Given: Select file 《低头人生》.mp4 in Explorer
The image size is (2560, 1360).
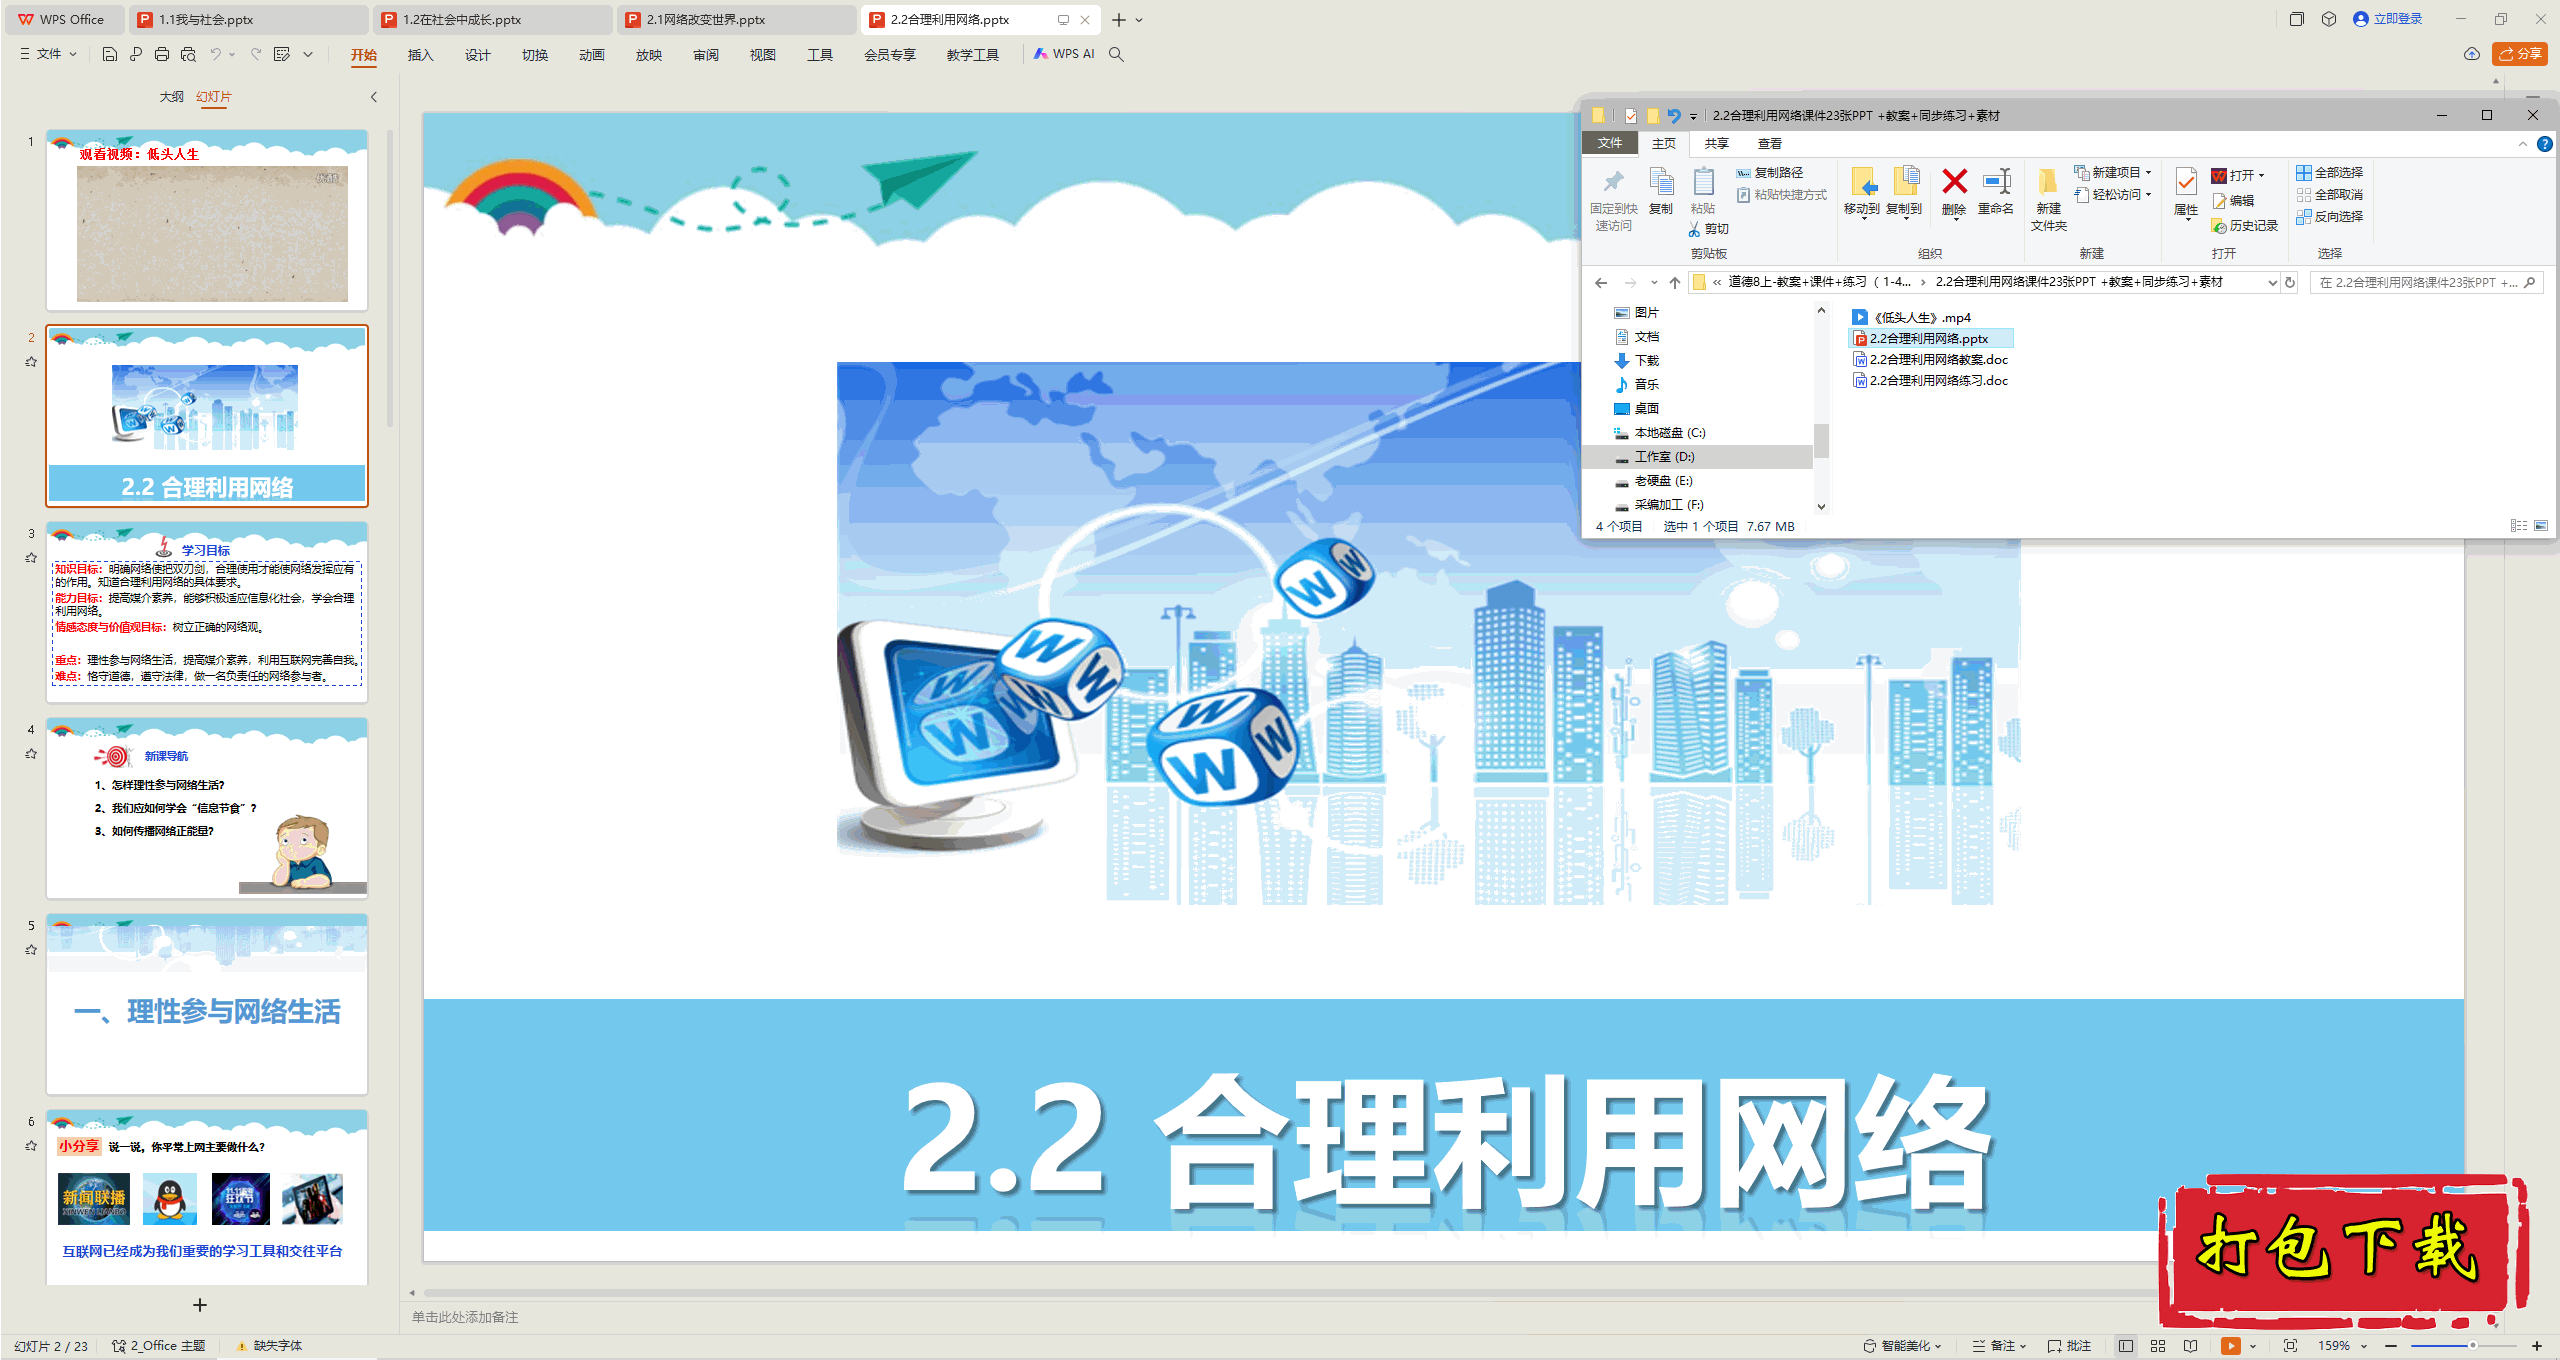Looking at the screenshot, I should point(1910,318).
